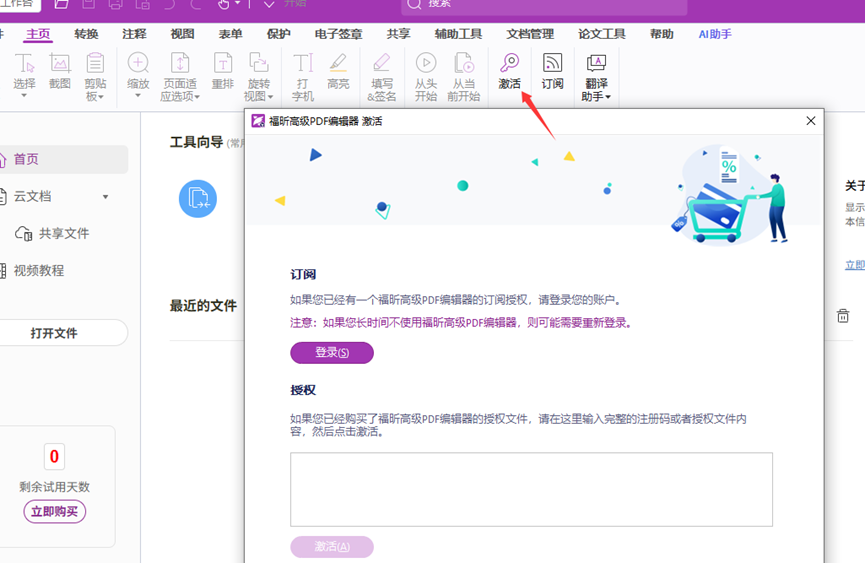
Task: Select 共享文件 in the sidebar
Action: pos(63,233)
